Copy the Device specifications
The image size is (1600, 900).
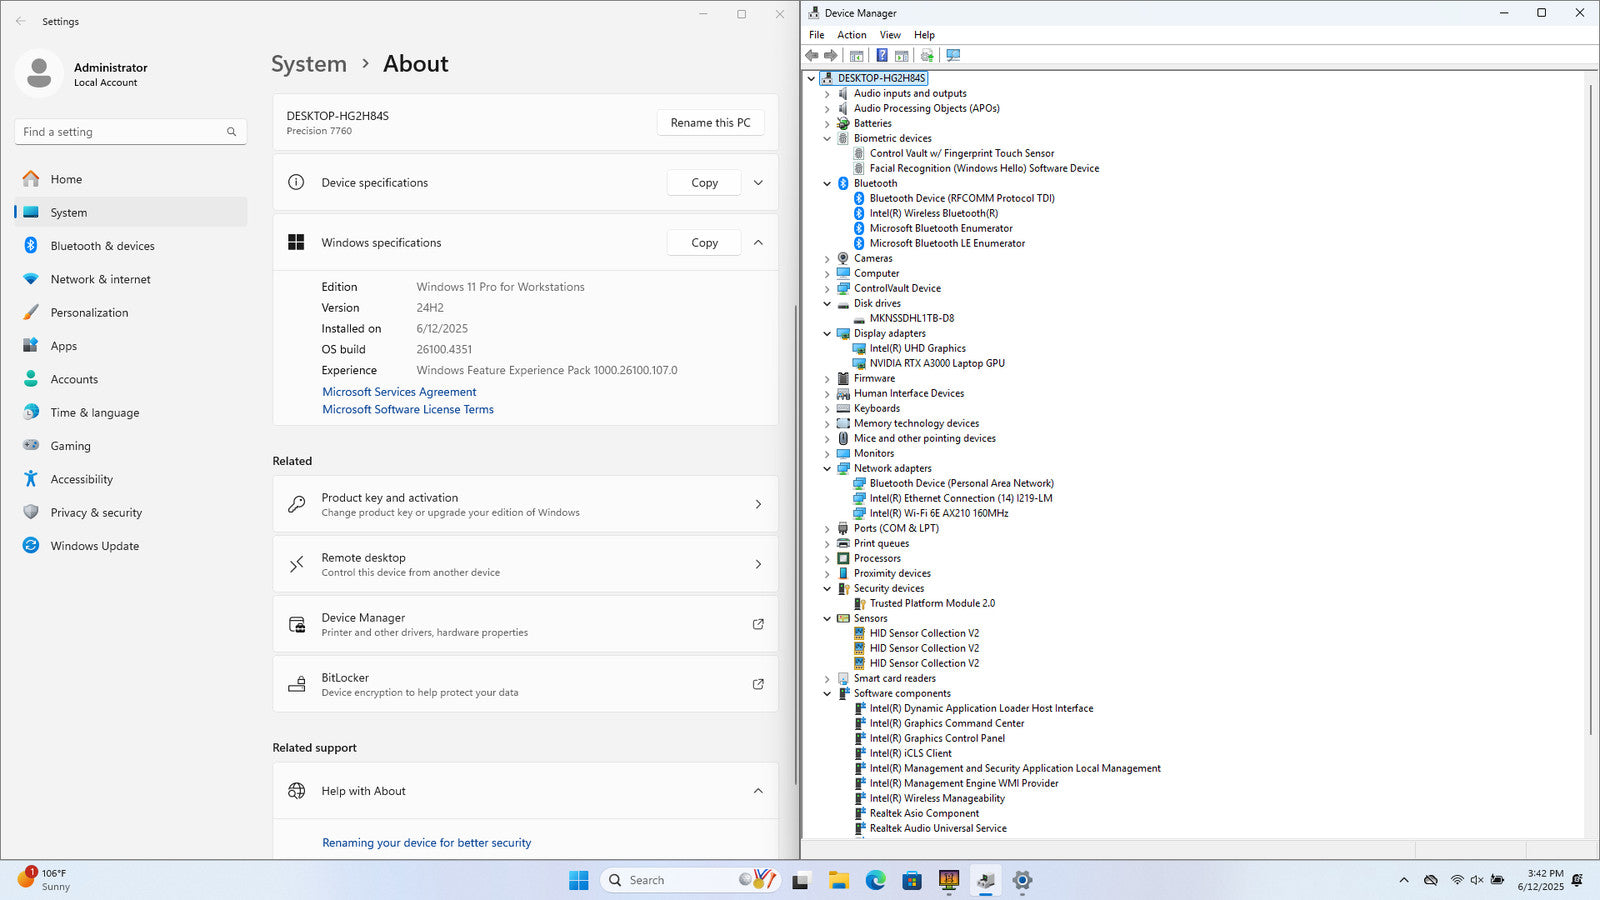click(704, 182)
